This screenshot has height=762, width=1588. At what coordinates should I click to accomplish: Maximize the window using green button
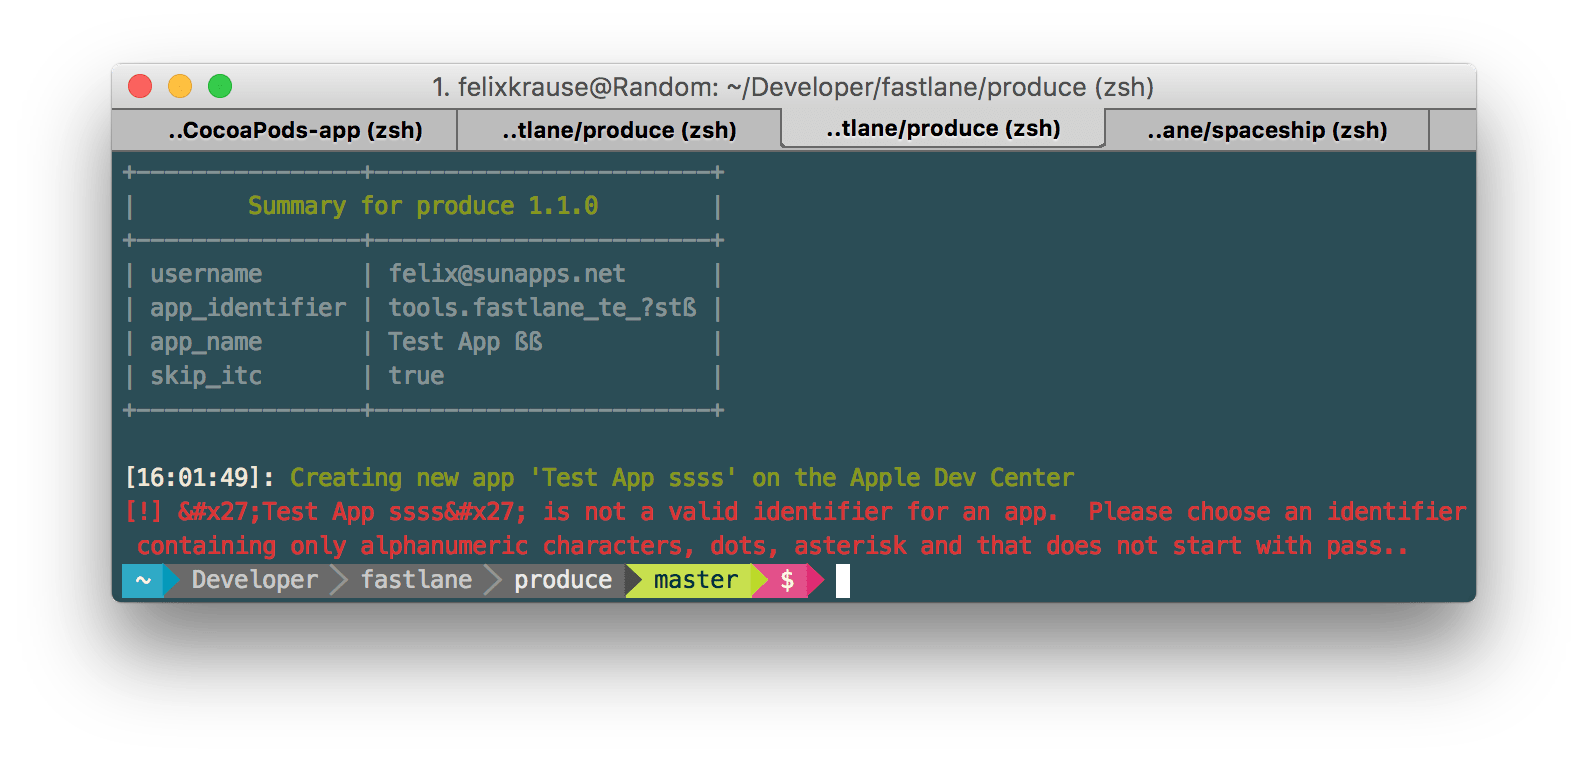(220, 86)
